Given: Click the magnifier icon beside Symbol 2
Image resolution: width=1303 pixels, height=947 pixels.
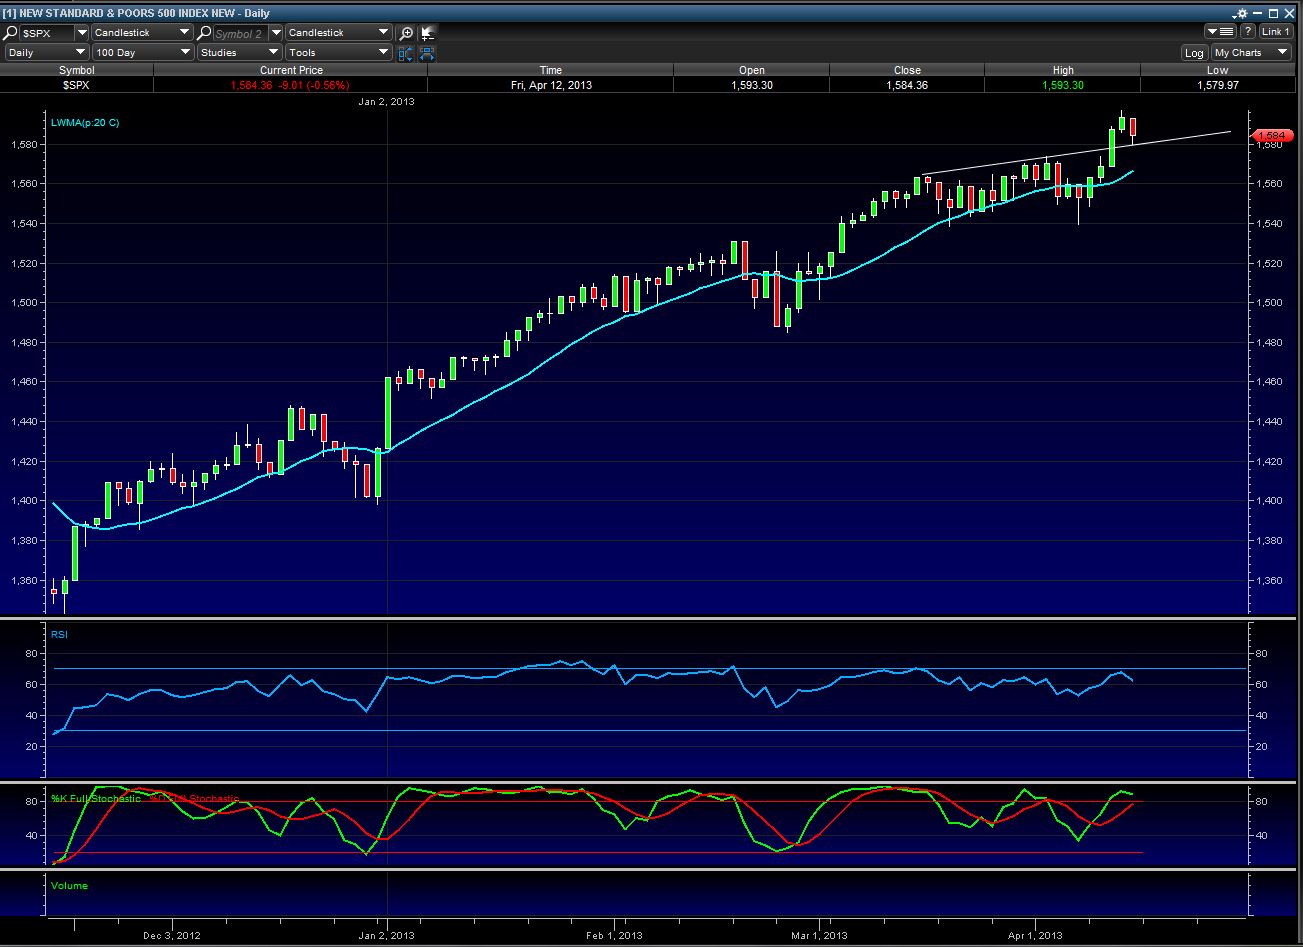Looking at the screenshot, I should (x=205, y=33).
